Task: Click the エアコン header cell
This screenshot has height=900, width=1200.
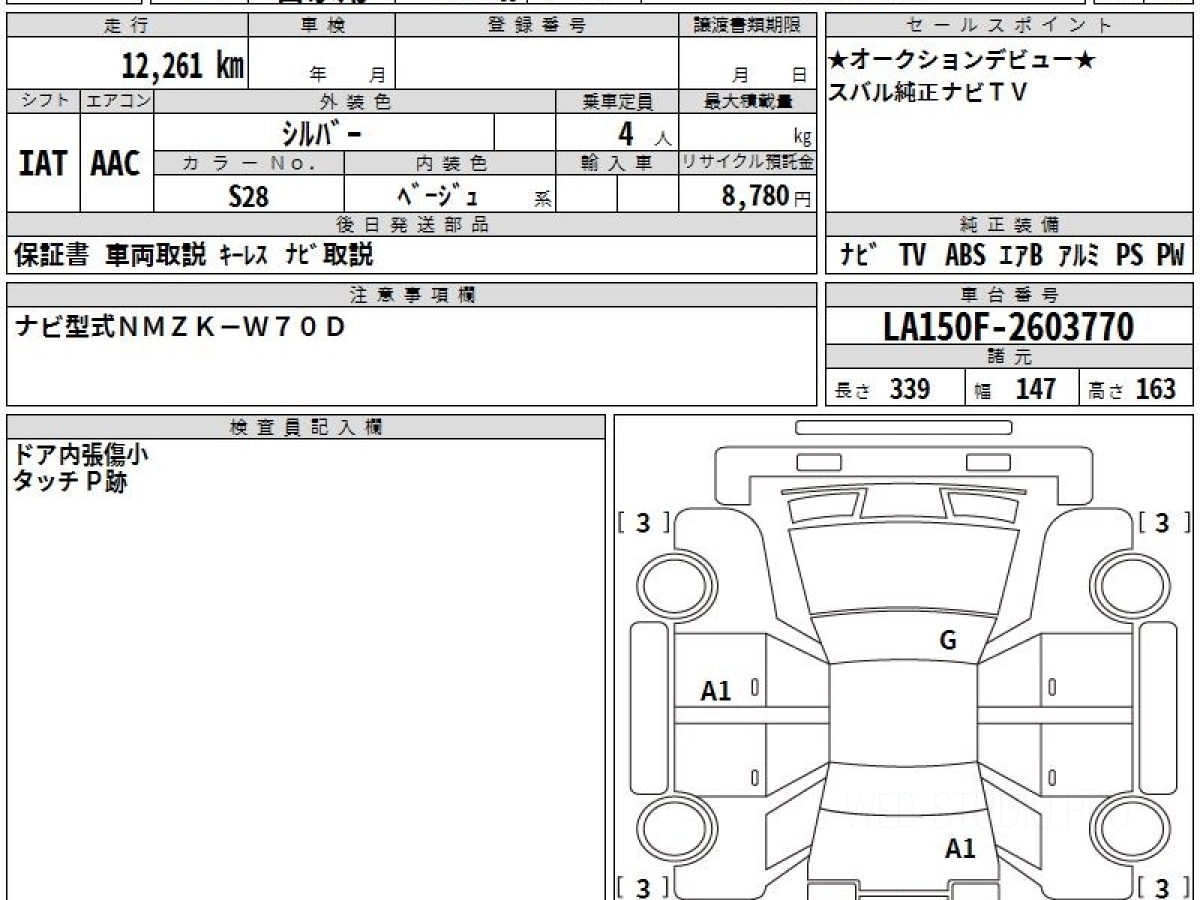Action: pos(117,101)
